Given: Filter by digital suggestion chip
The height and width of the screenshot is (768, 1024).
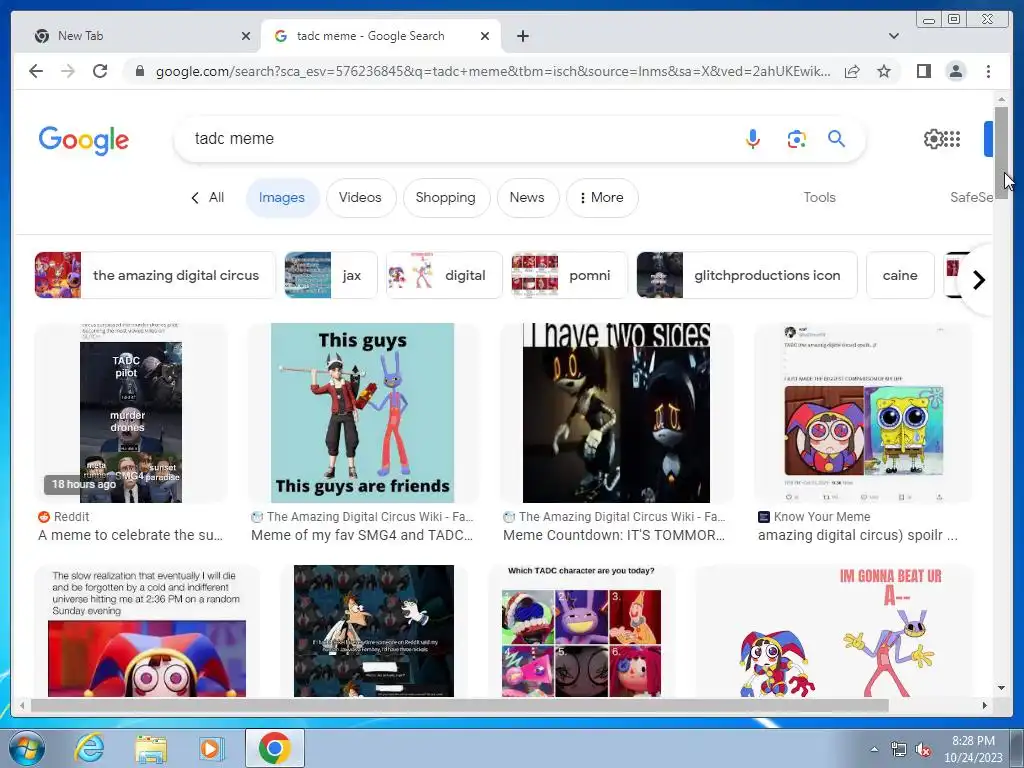Looking at the screenshot, I should (x=444, y=275).
